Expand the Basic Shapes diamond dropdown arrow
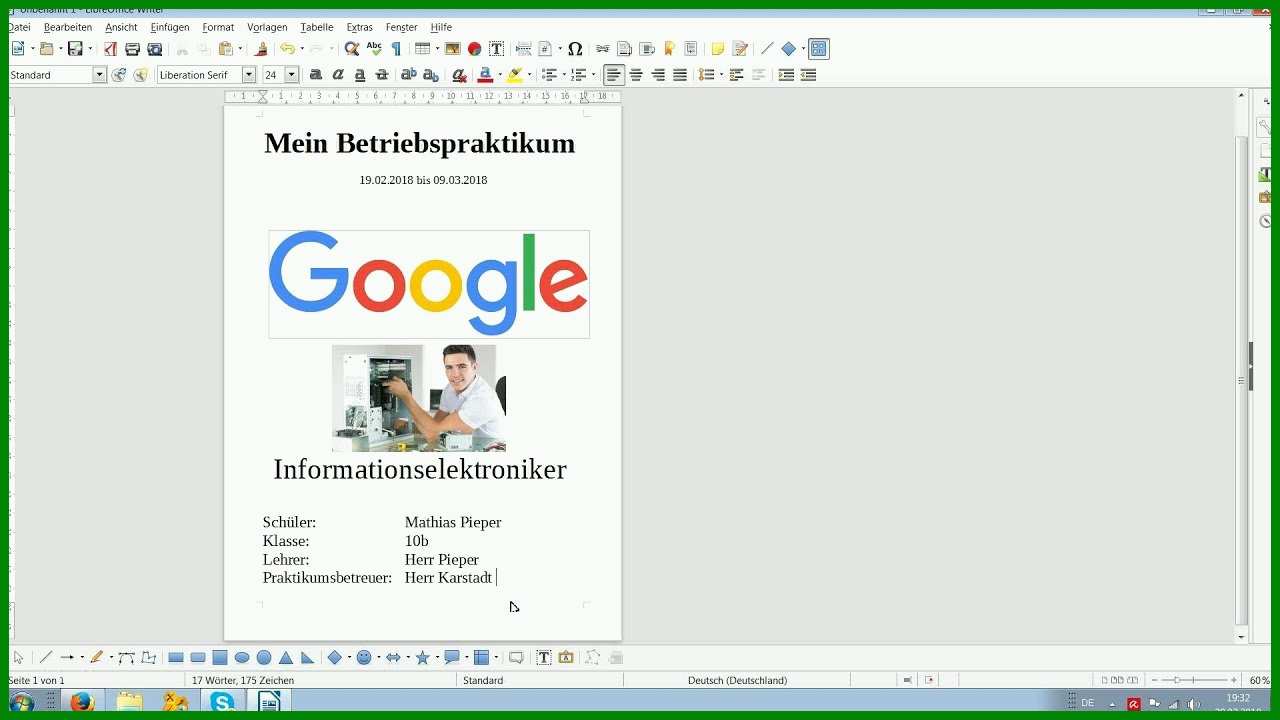Image resolution: width=1280 pixels, height=720 pixels. (x=349, y=658)
